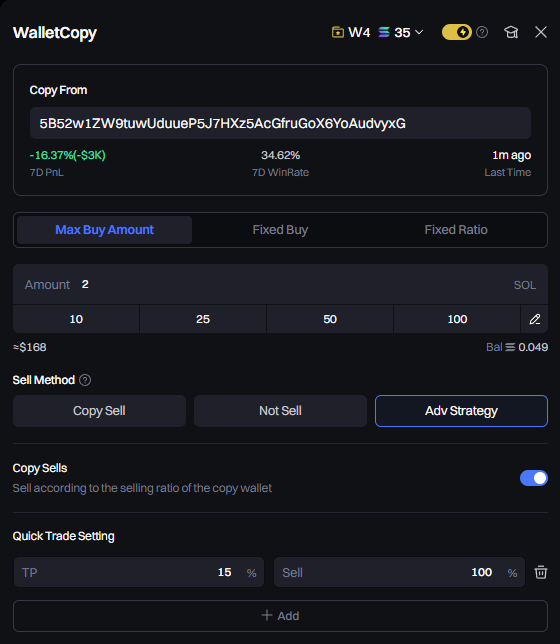Add a new quick trade rule
Image resolution: width=560 pixels, height=644 pixels.
coord(280,616)
